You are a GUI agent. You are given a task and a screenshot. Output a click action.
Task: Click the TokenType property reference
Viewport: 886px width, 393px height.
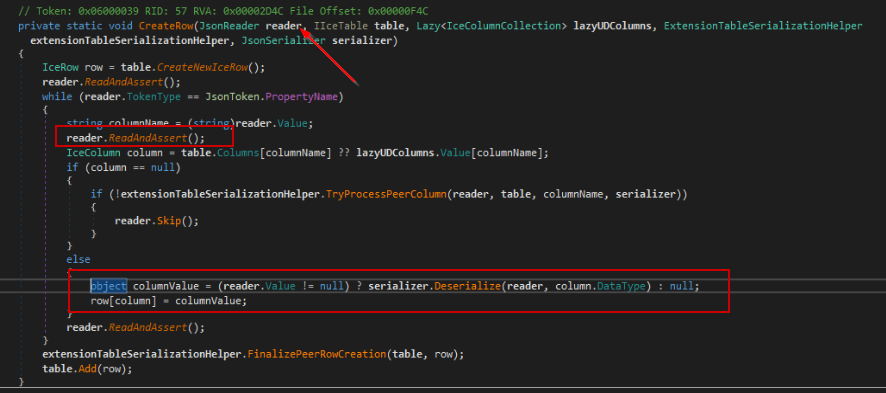154,97
